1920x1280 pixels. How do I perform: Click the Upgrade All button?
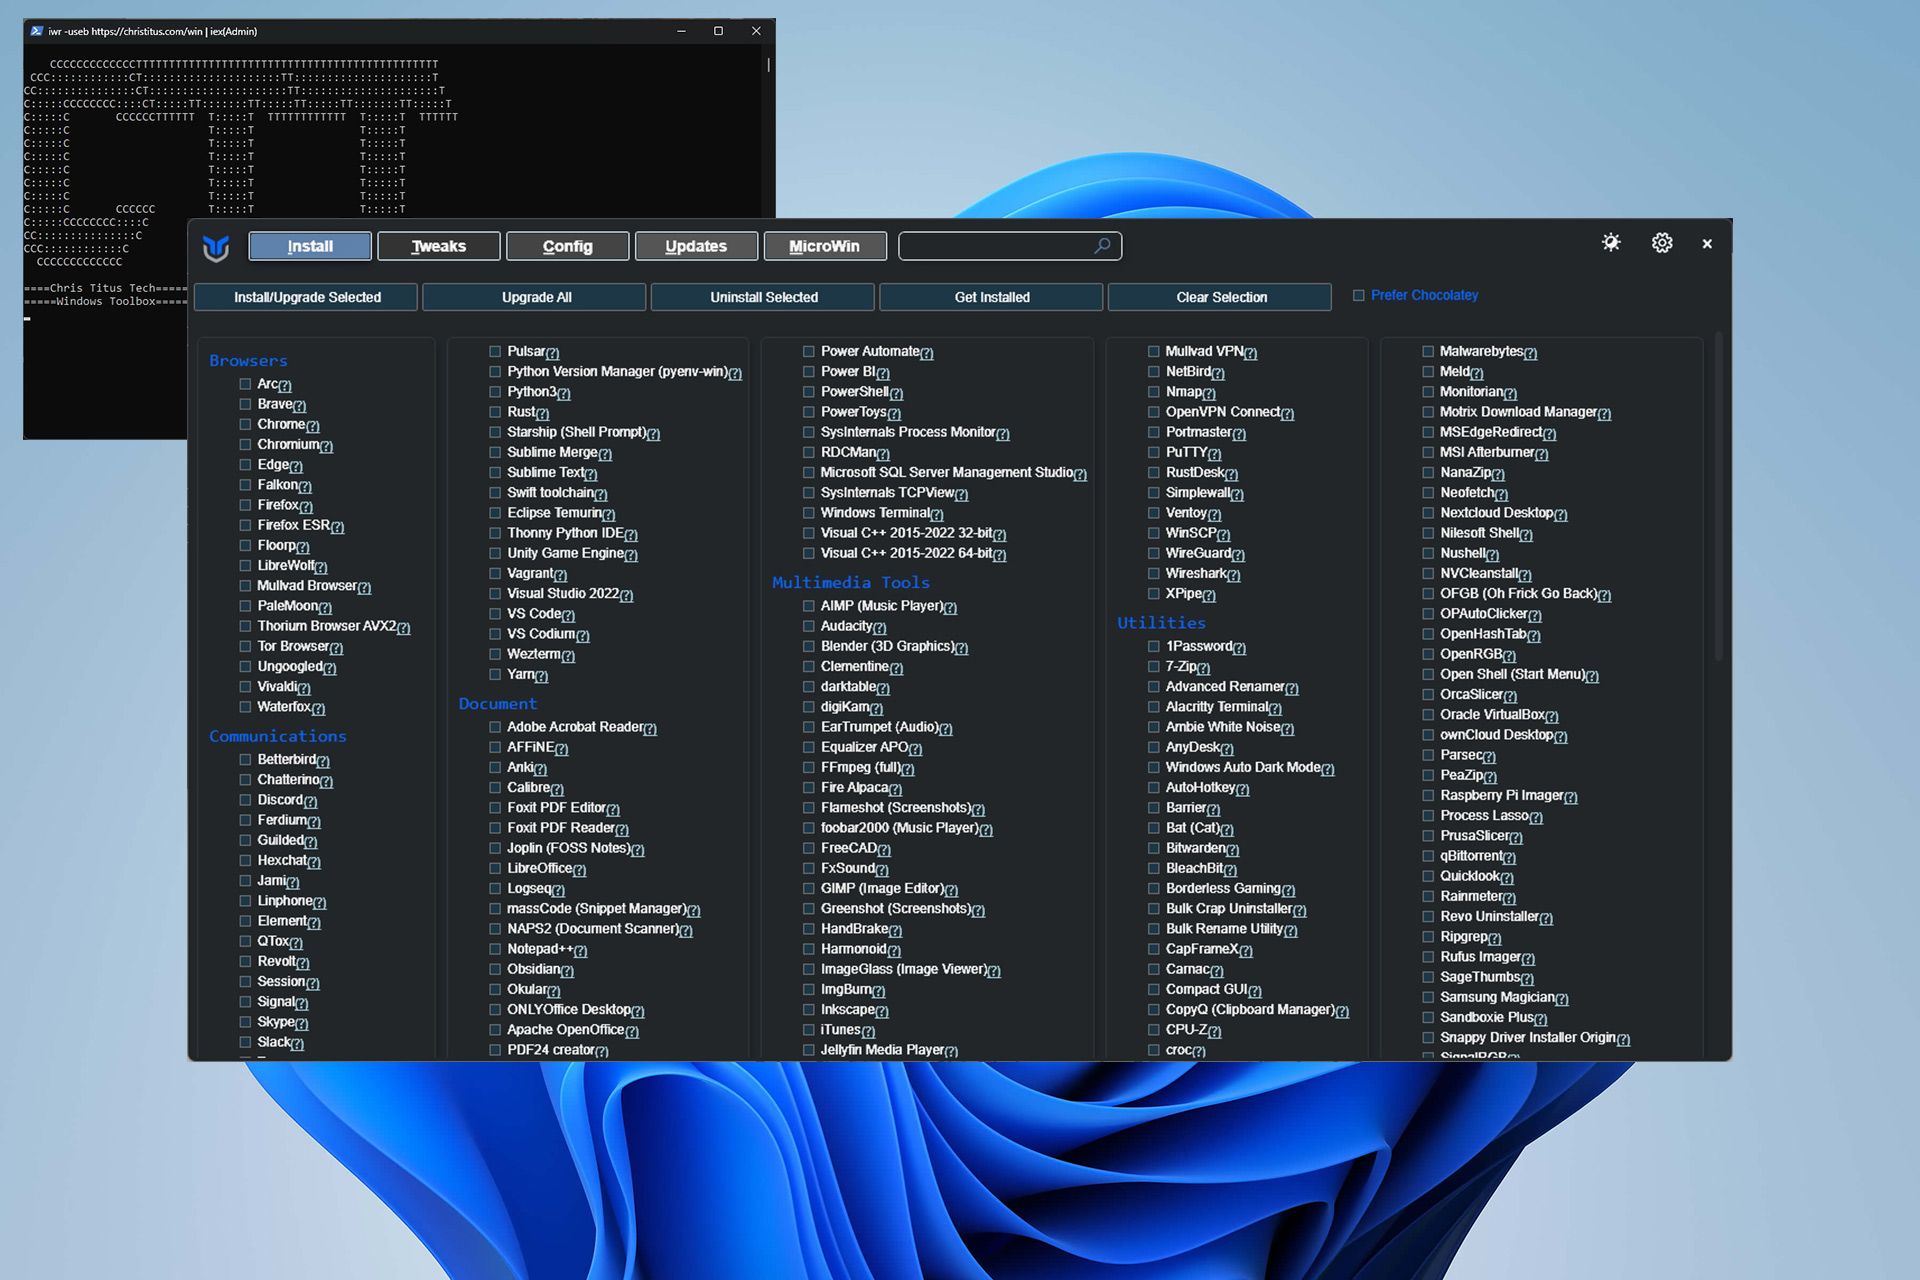coord(535,297)
